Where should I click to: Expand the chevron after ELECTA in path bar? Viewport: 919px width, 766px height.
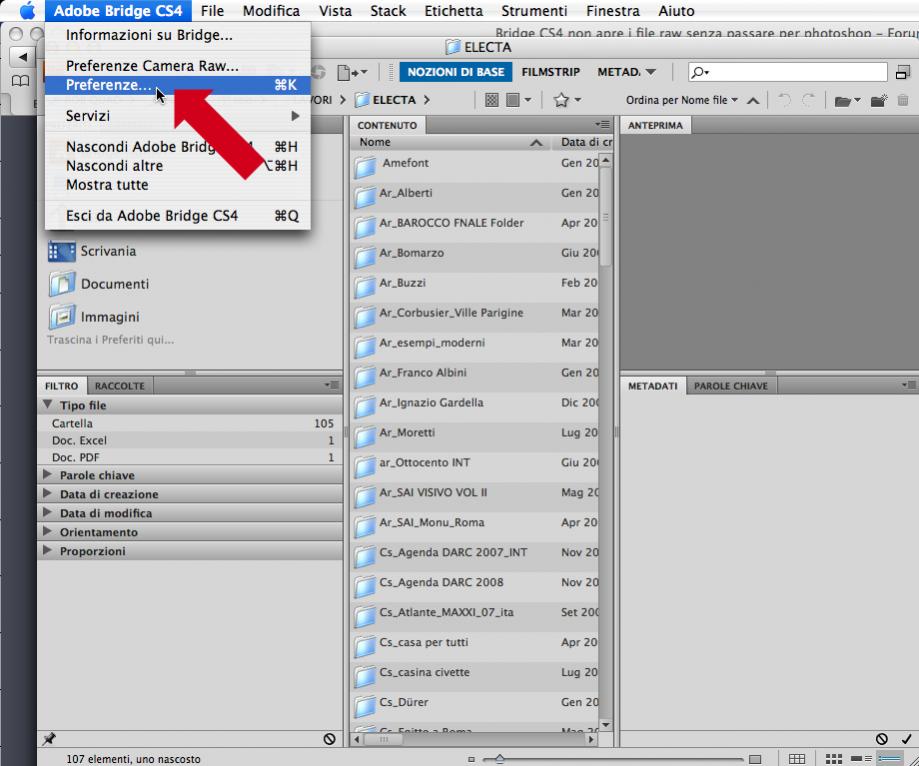427,100
